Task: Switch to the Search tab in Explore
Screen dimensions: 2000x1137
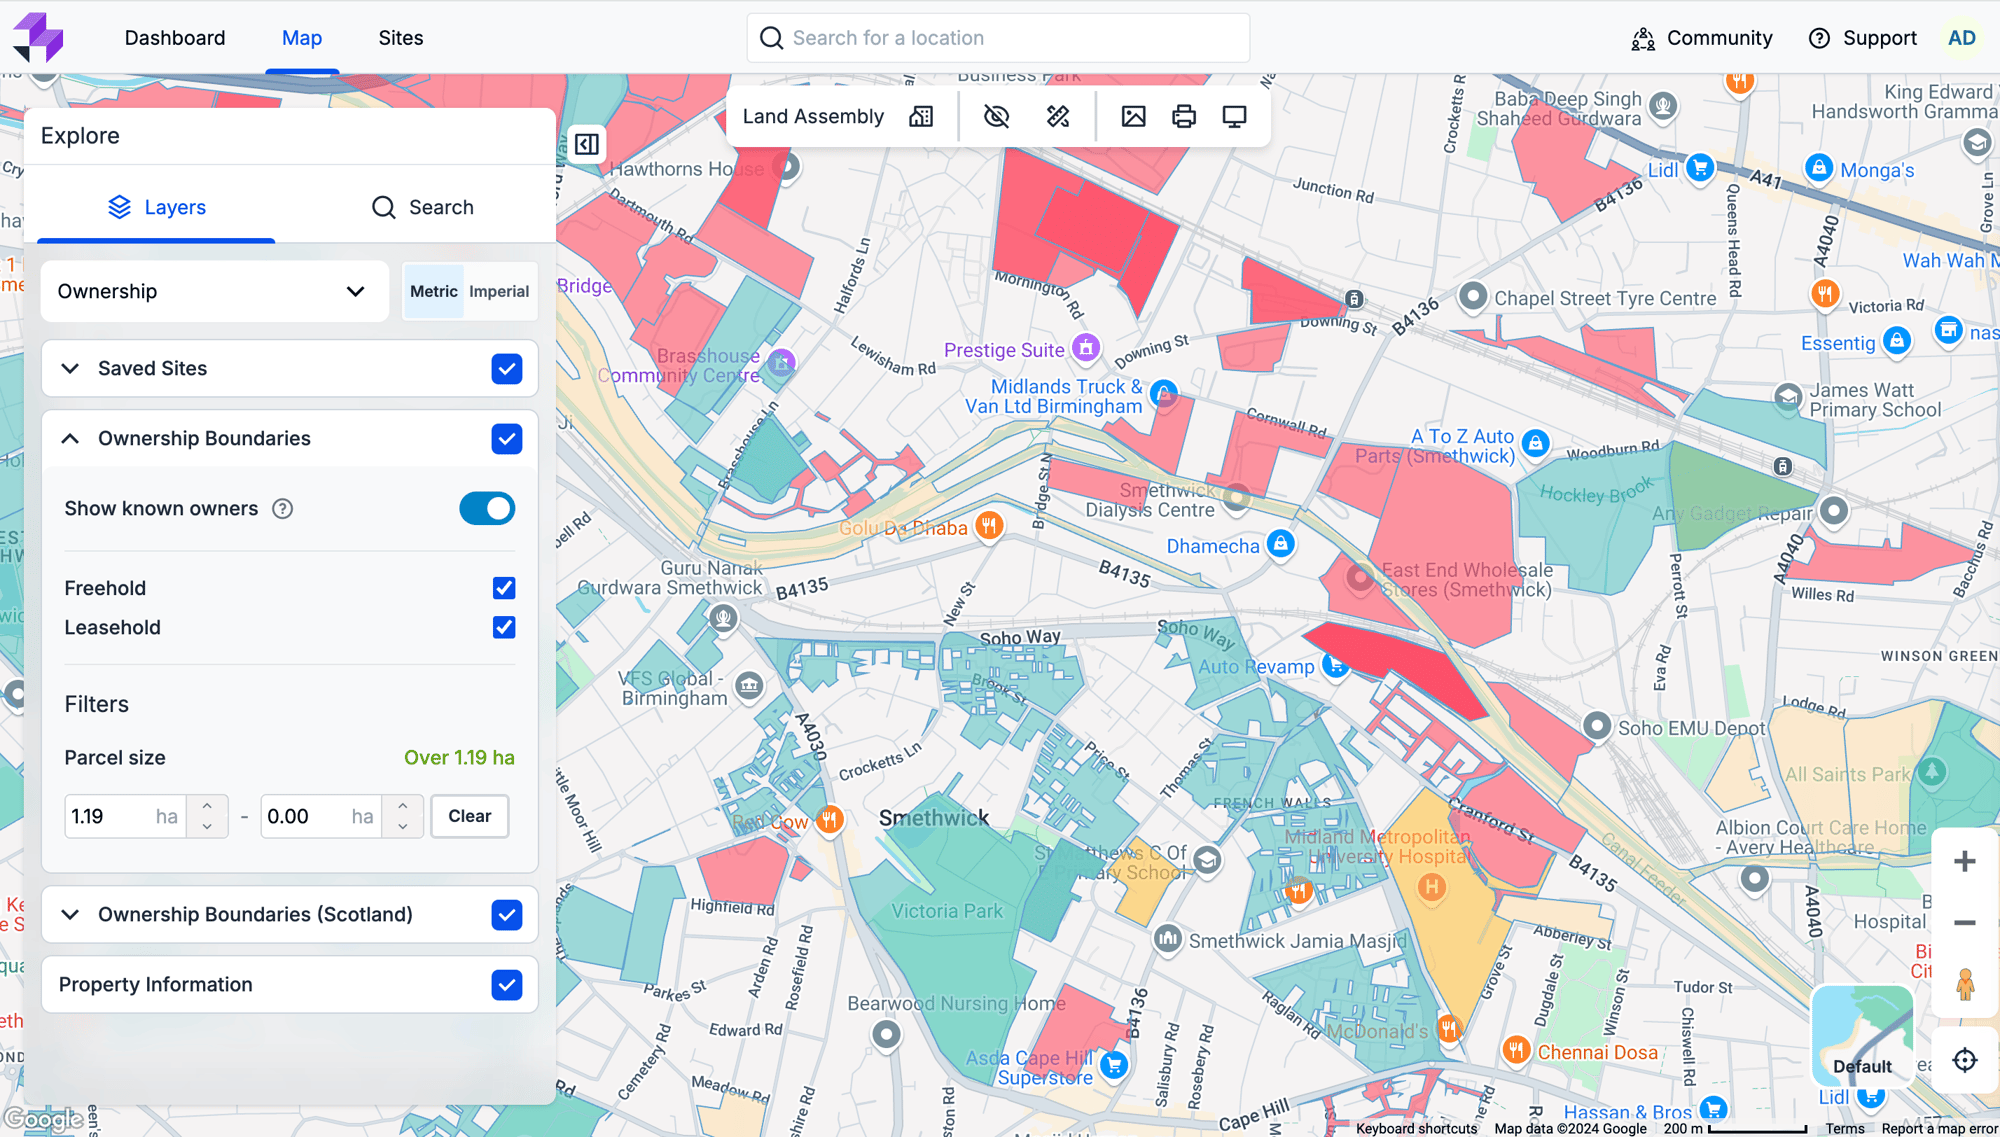Action: [422, 207]
